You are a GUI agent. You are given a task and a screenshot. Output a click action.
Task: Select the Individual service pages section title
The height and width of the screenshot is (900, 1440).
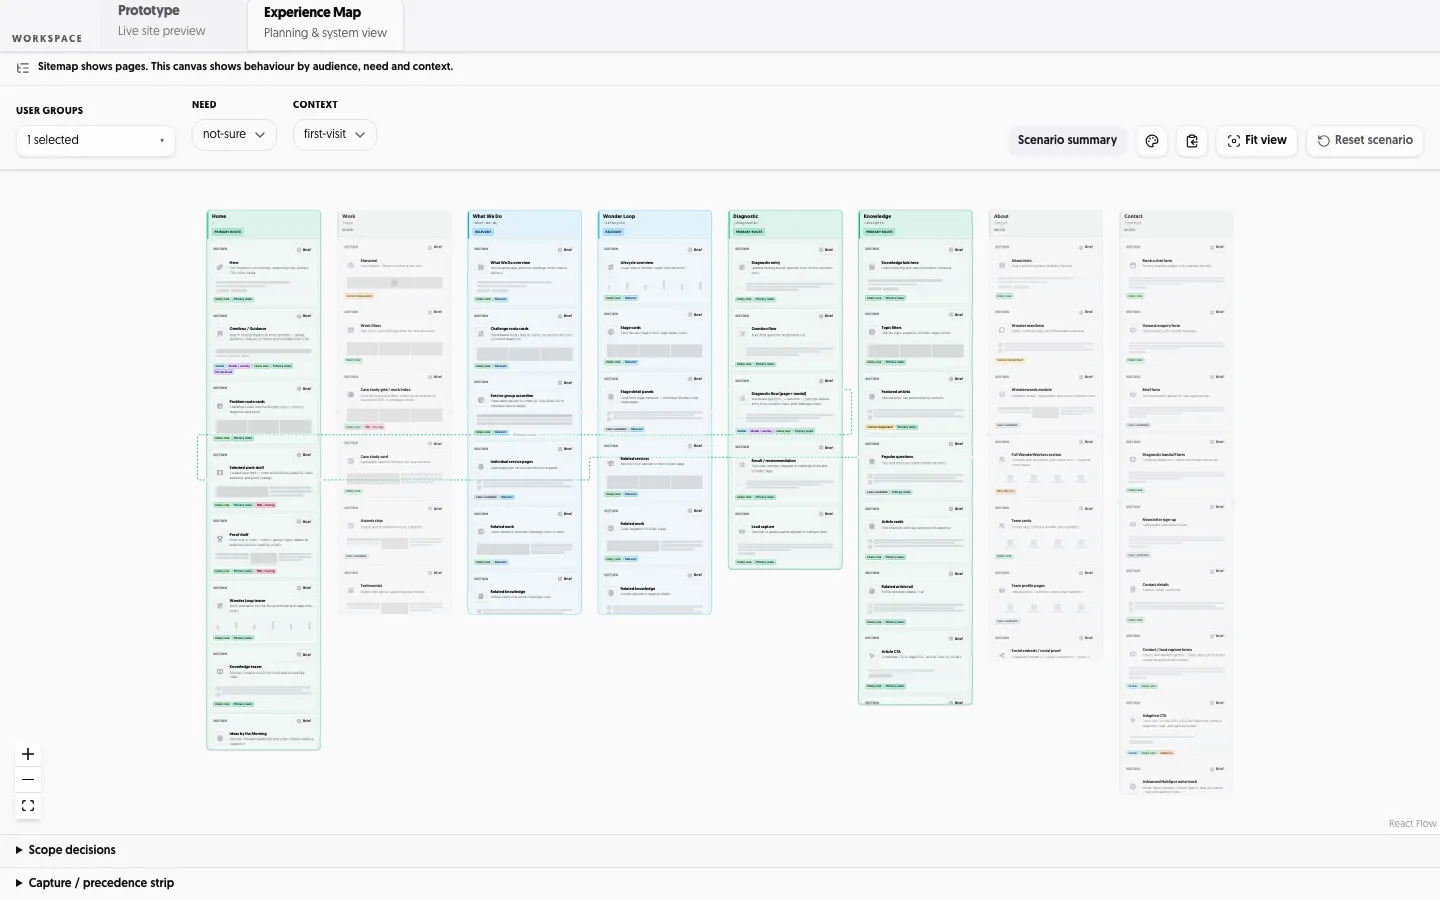click(x=512, y=462)
